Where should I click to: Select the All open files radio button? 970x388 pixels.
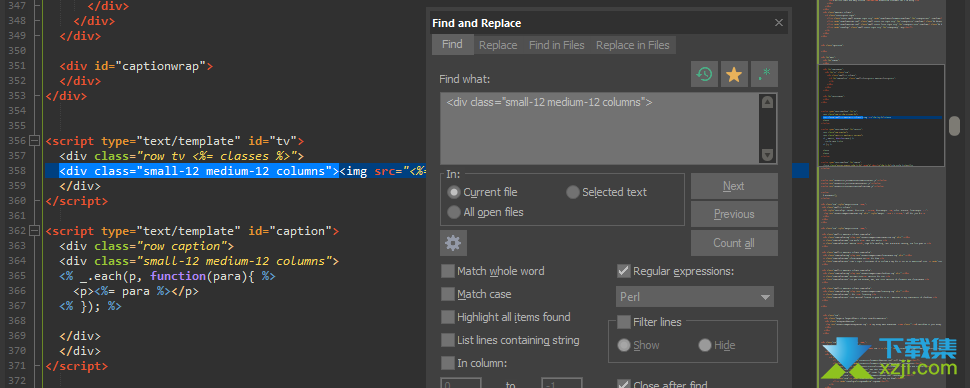pos(453,212)
